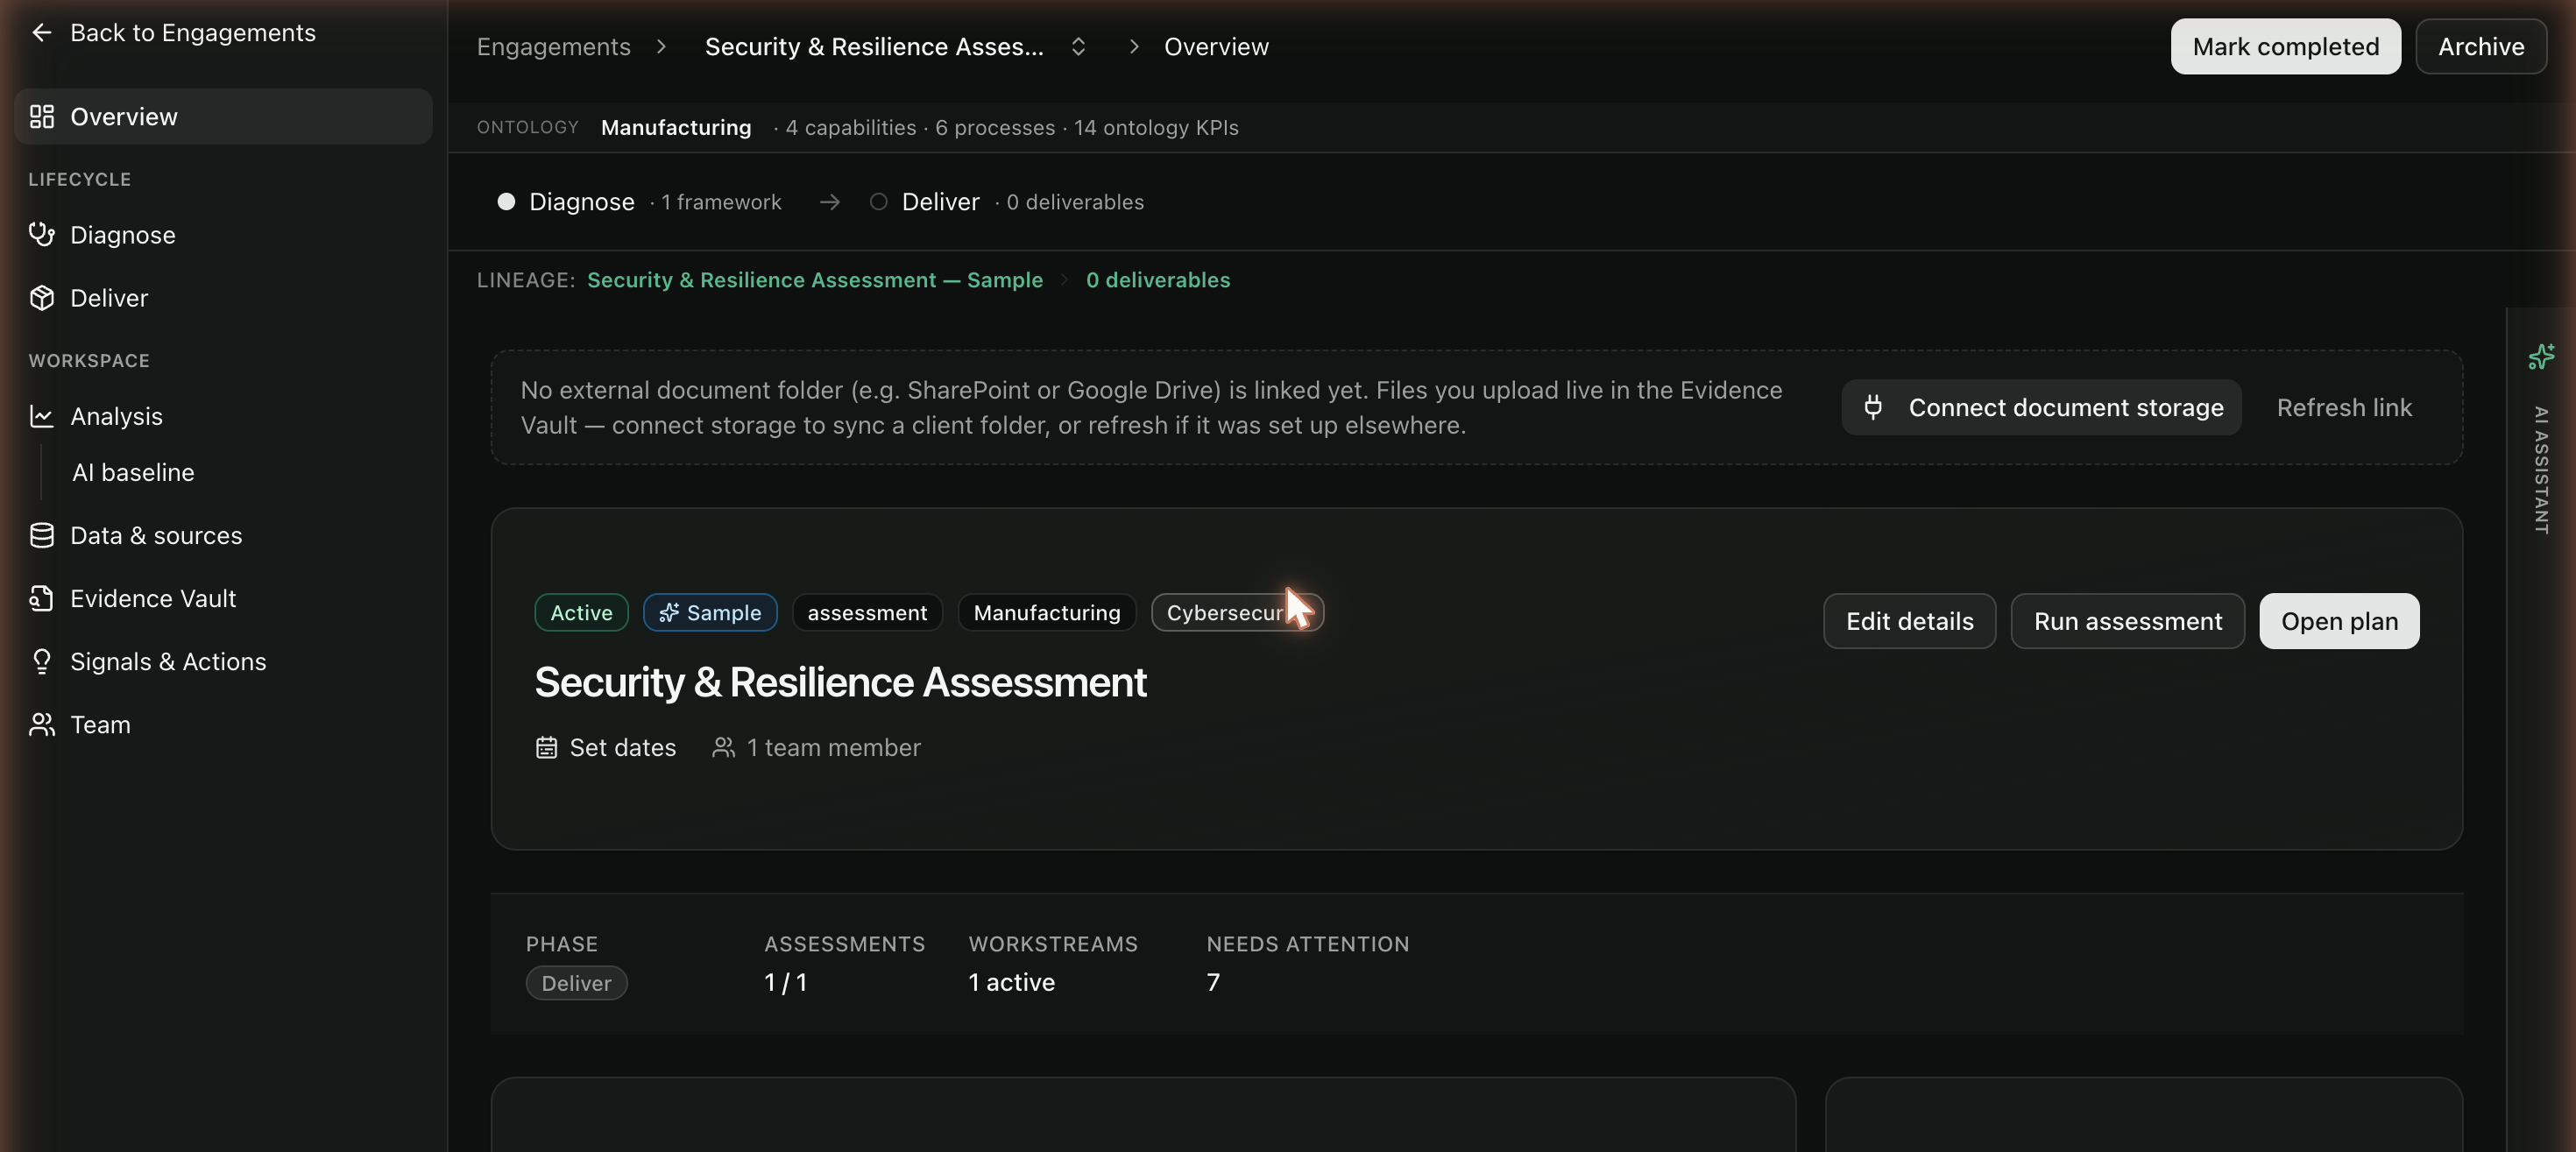
Task: Click the Archive button
Action: tap(2481, 46)
